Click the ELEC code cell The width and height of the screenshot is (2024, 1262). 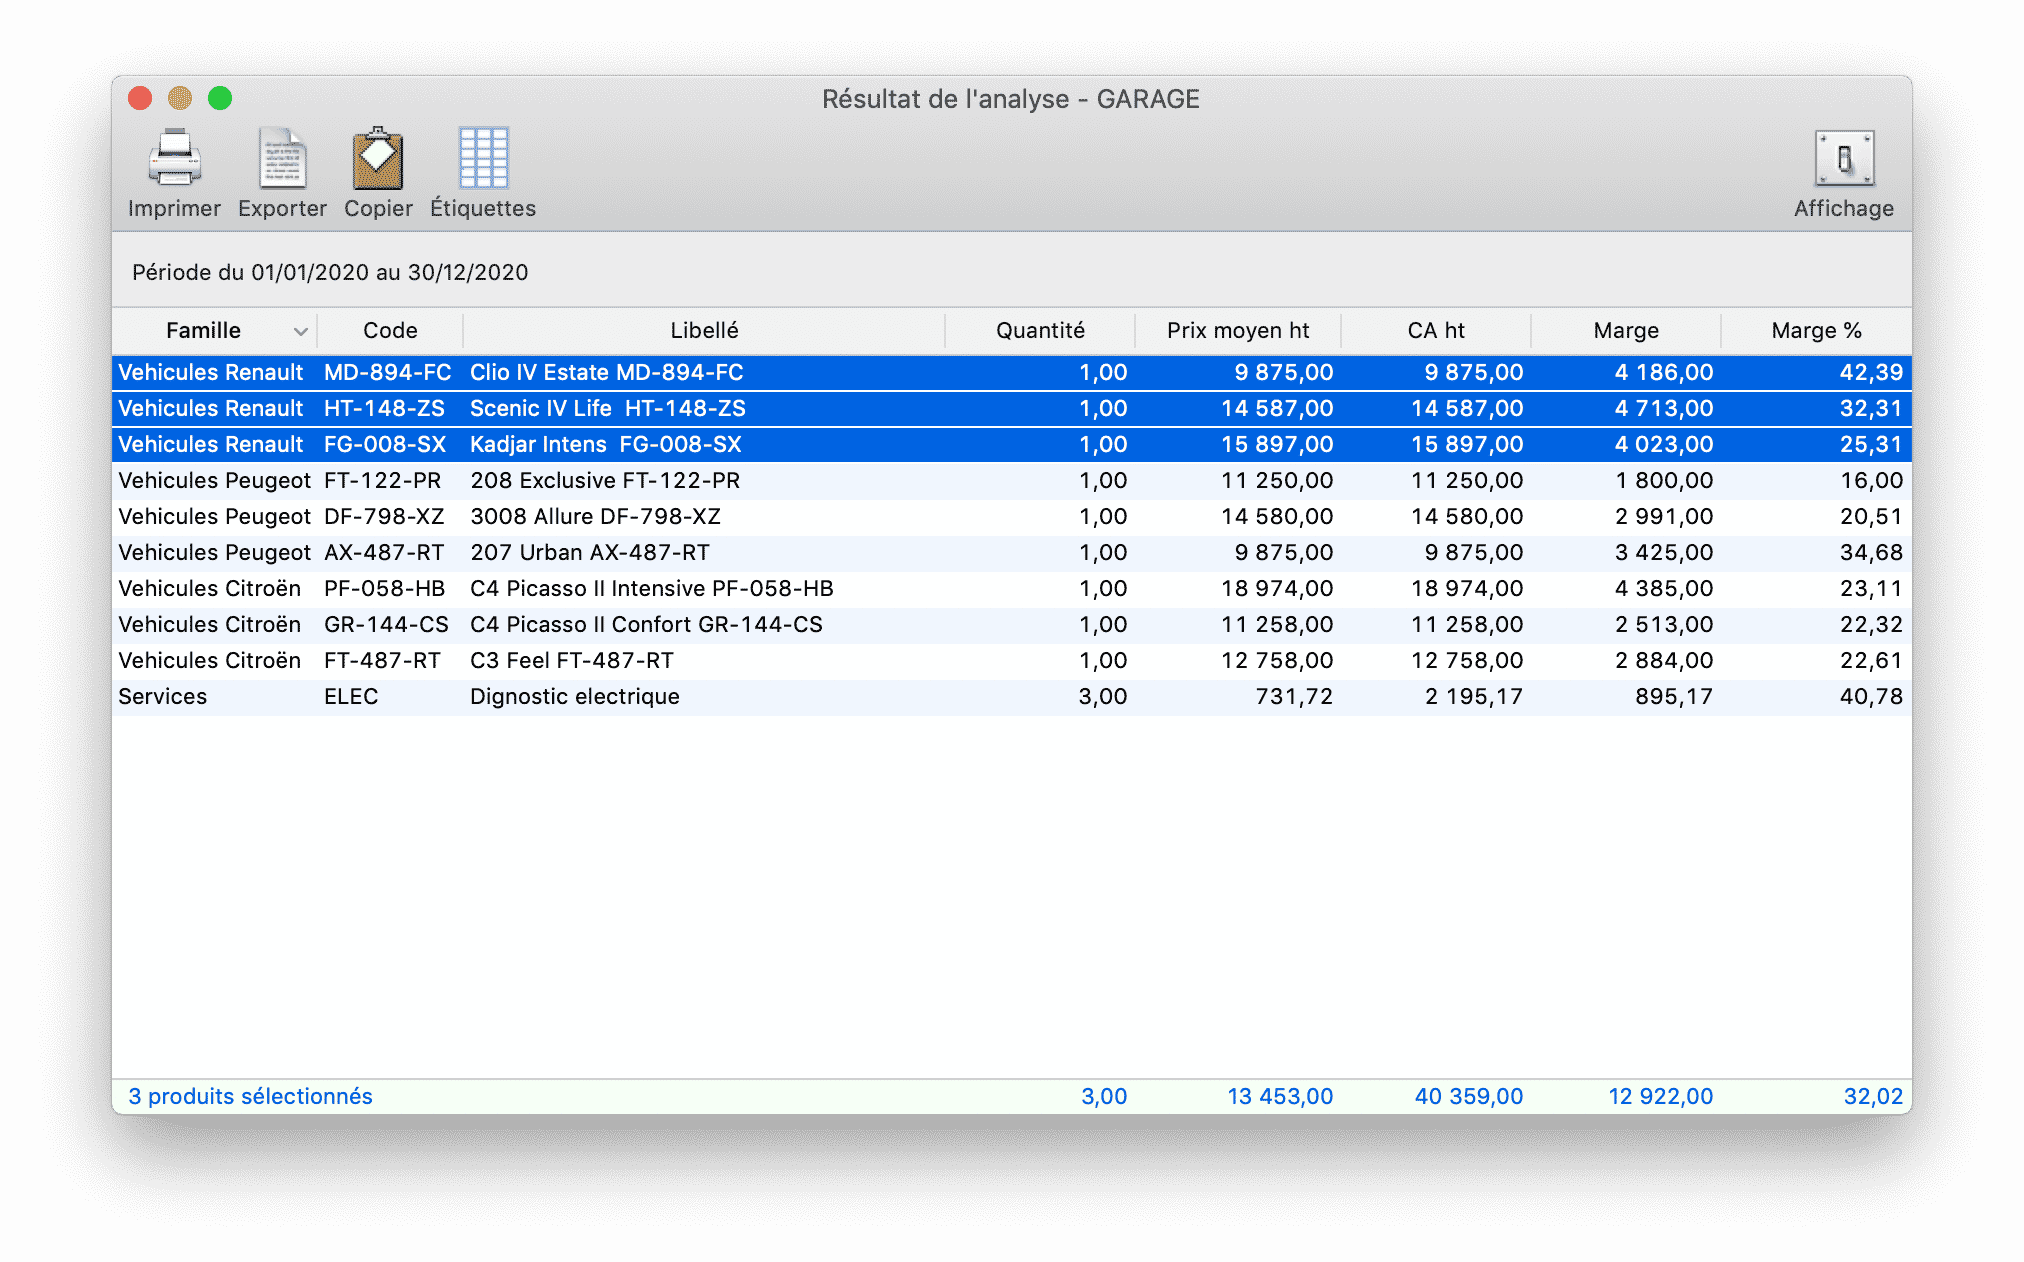[351, 696]
